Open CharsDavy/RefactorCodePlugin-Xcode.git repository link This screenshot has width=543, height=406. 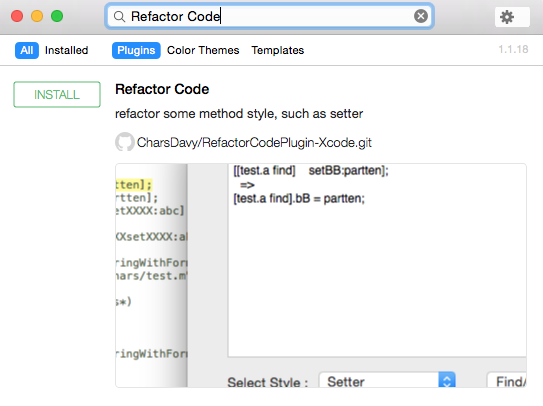pyautogui.click(x=254, y=142)
